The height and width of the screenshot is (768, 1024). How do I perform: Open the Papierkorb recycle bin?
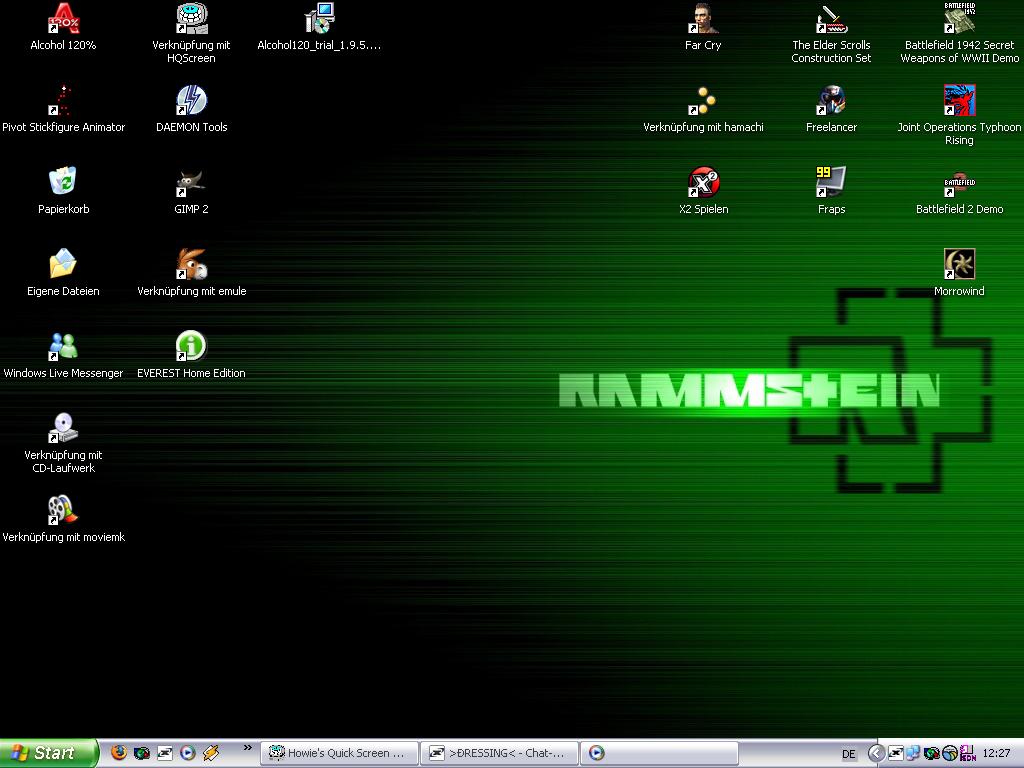point(63,191)
